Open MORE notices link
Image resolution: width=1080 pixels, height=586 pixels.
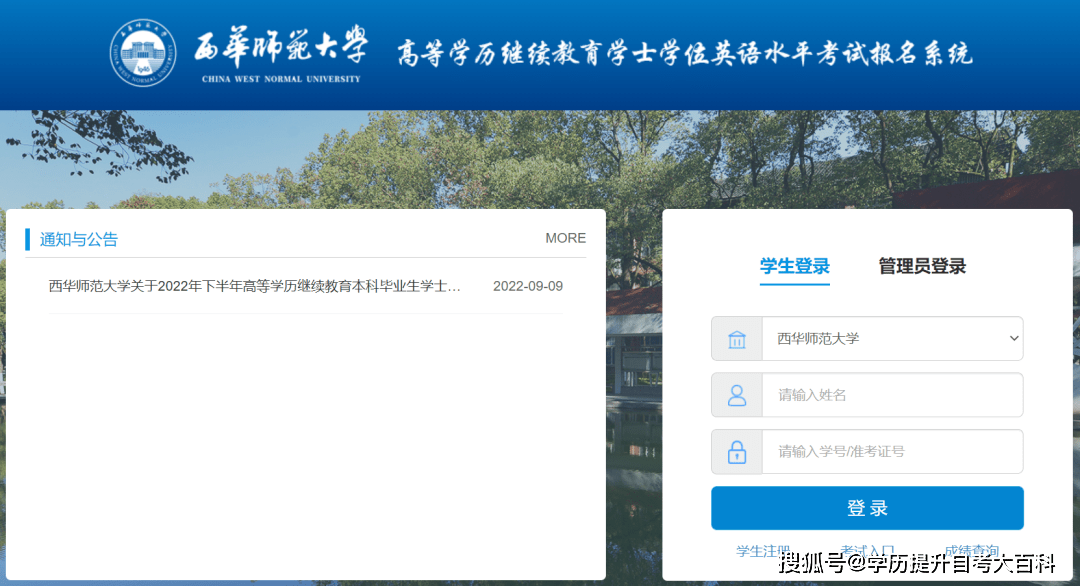point(565,238)
